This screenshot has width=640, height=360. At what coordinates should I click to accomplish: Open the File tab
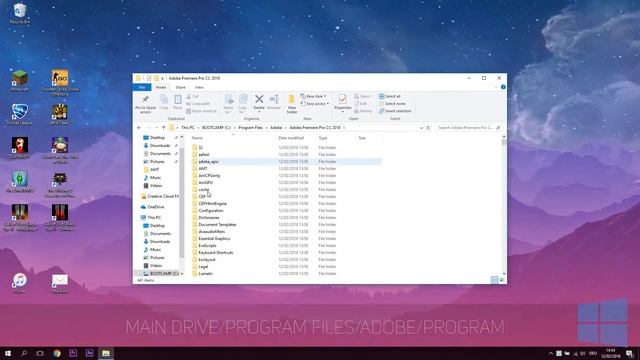[142, 87]
